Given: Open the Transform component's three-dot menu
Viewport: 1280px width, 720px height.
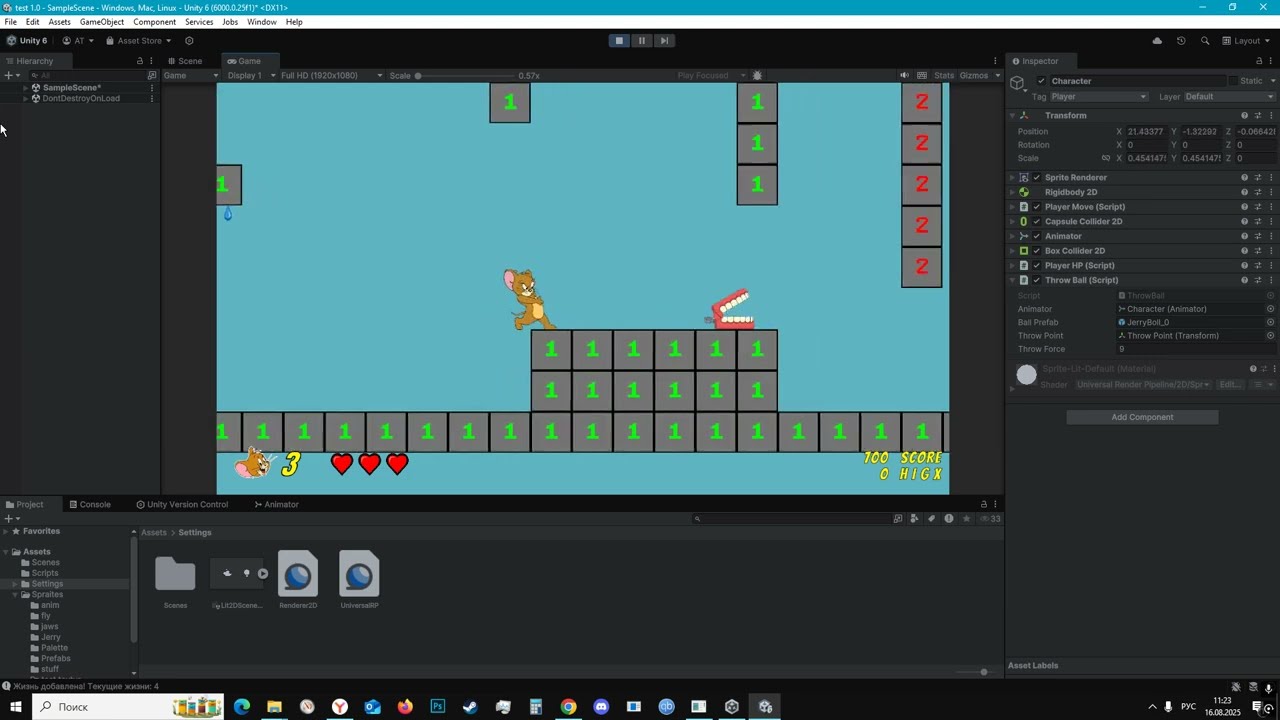Looking at the screenshot, I should 1271,115.
